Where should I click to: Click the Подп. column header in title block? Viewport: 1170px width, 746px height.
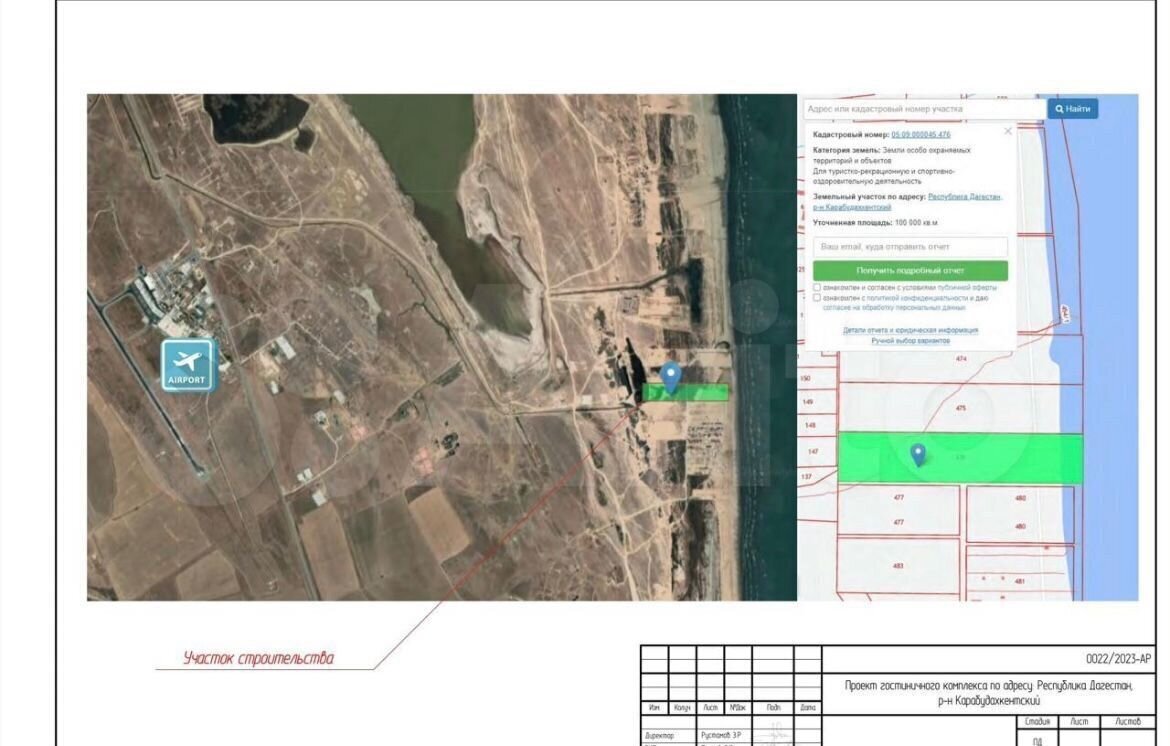click(774, 707)
